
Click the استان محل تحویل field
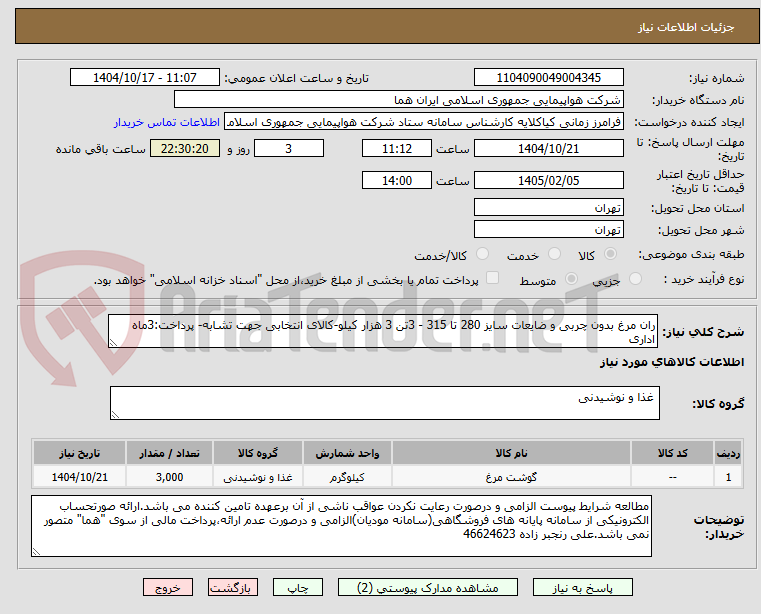click(x=548, y=207)
